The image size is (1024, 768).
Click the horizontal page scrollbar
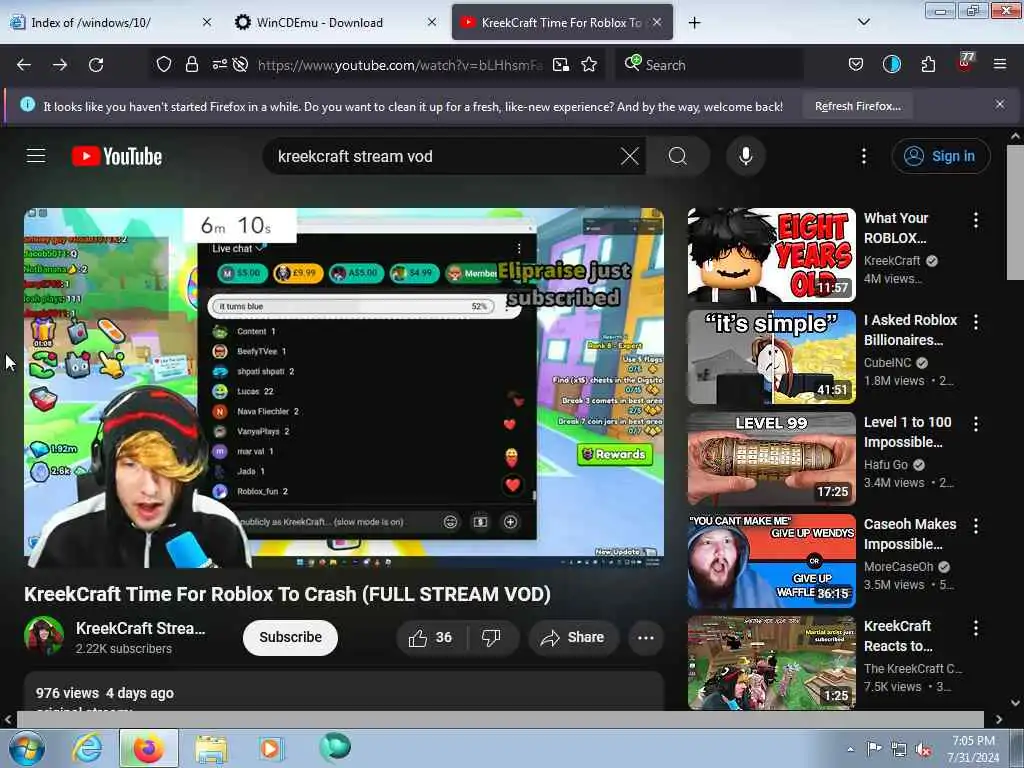pyautogui.click(x=500, y=719)
